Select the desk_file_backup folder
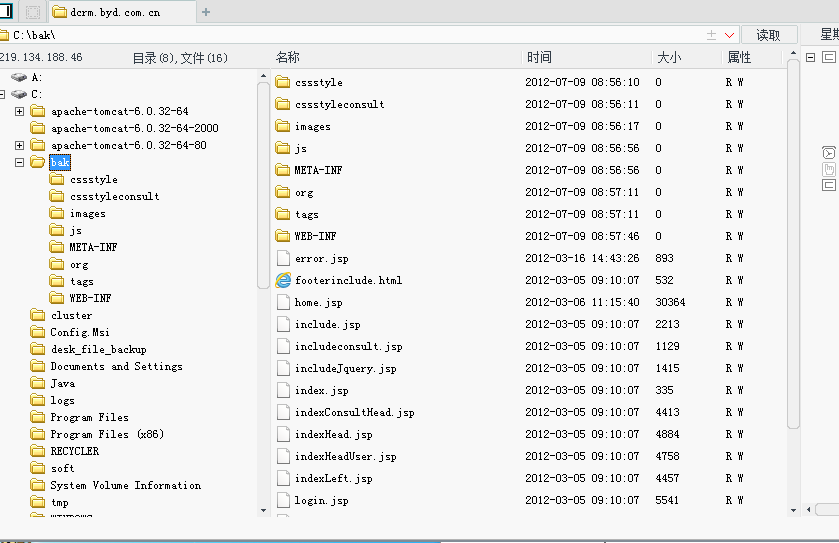The height and width of the screenshot is (543, 839). [98, 349]
